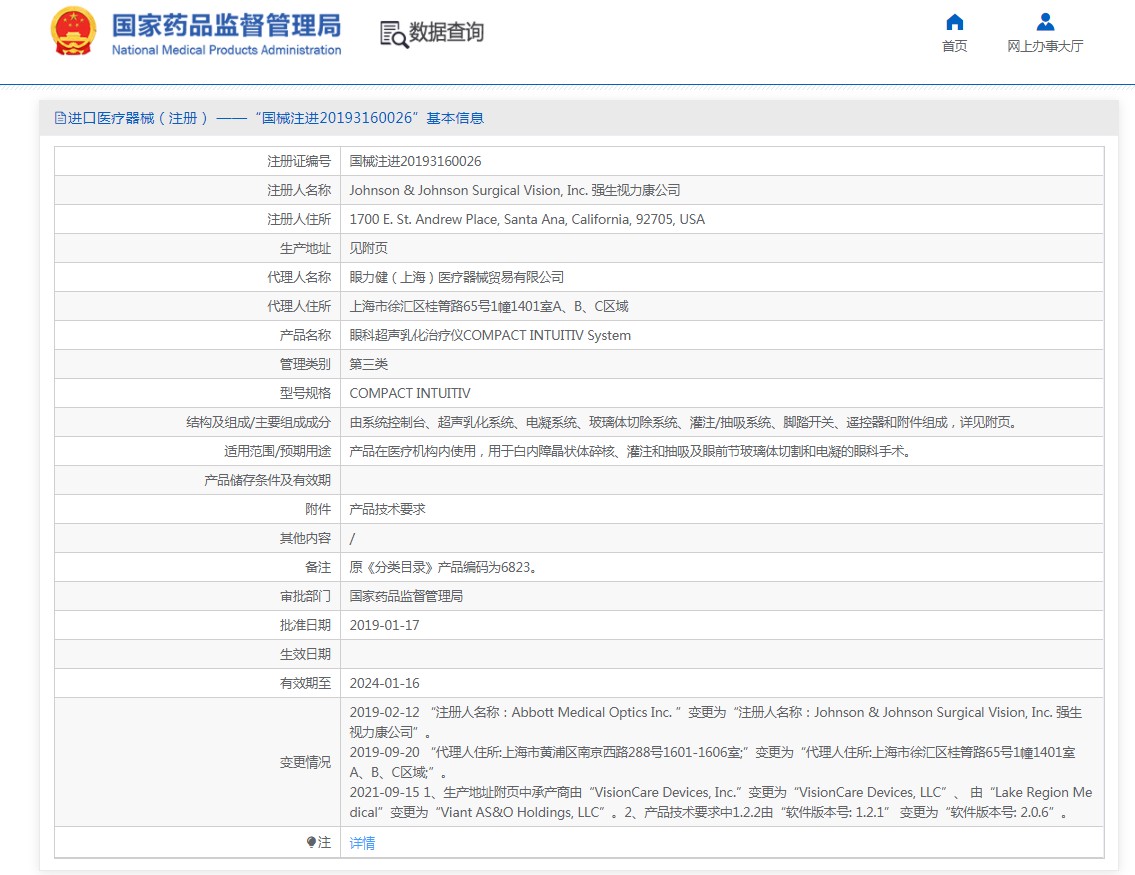1135x875 pixels.
Task: Open the 数据查询 section title
Action: (x=447, y=33)
